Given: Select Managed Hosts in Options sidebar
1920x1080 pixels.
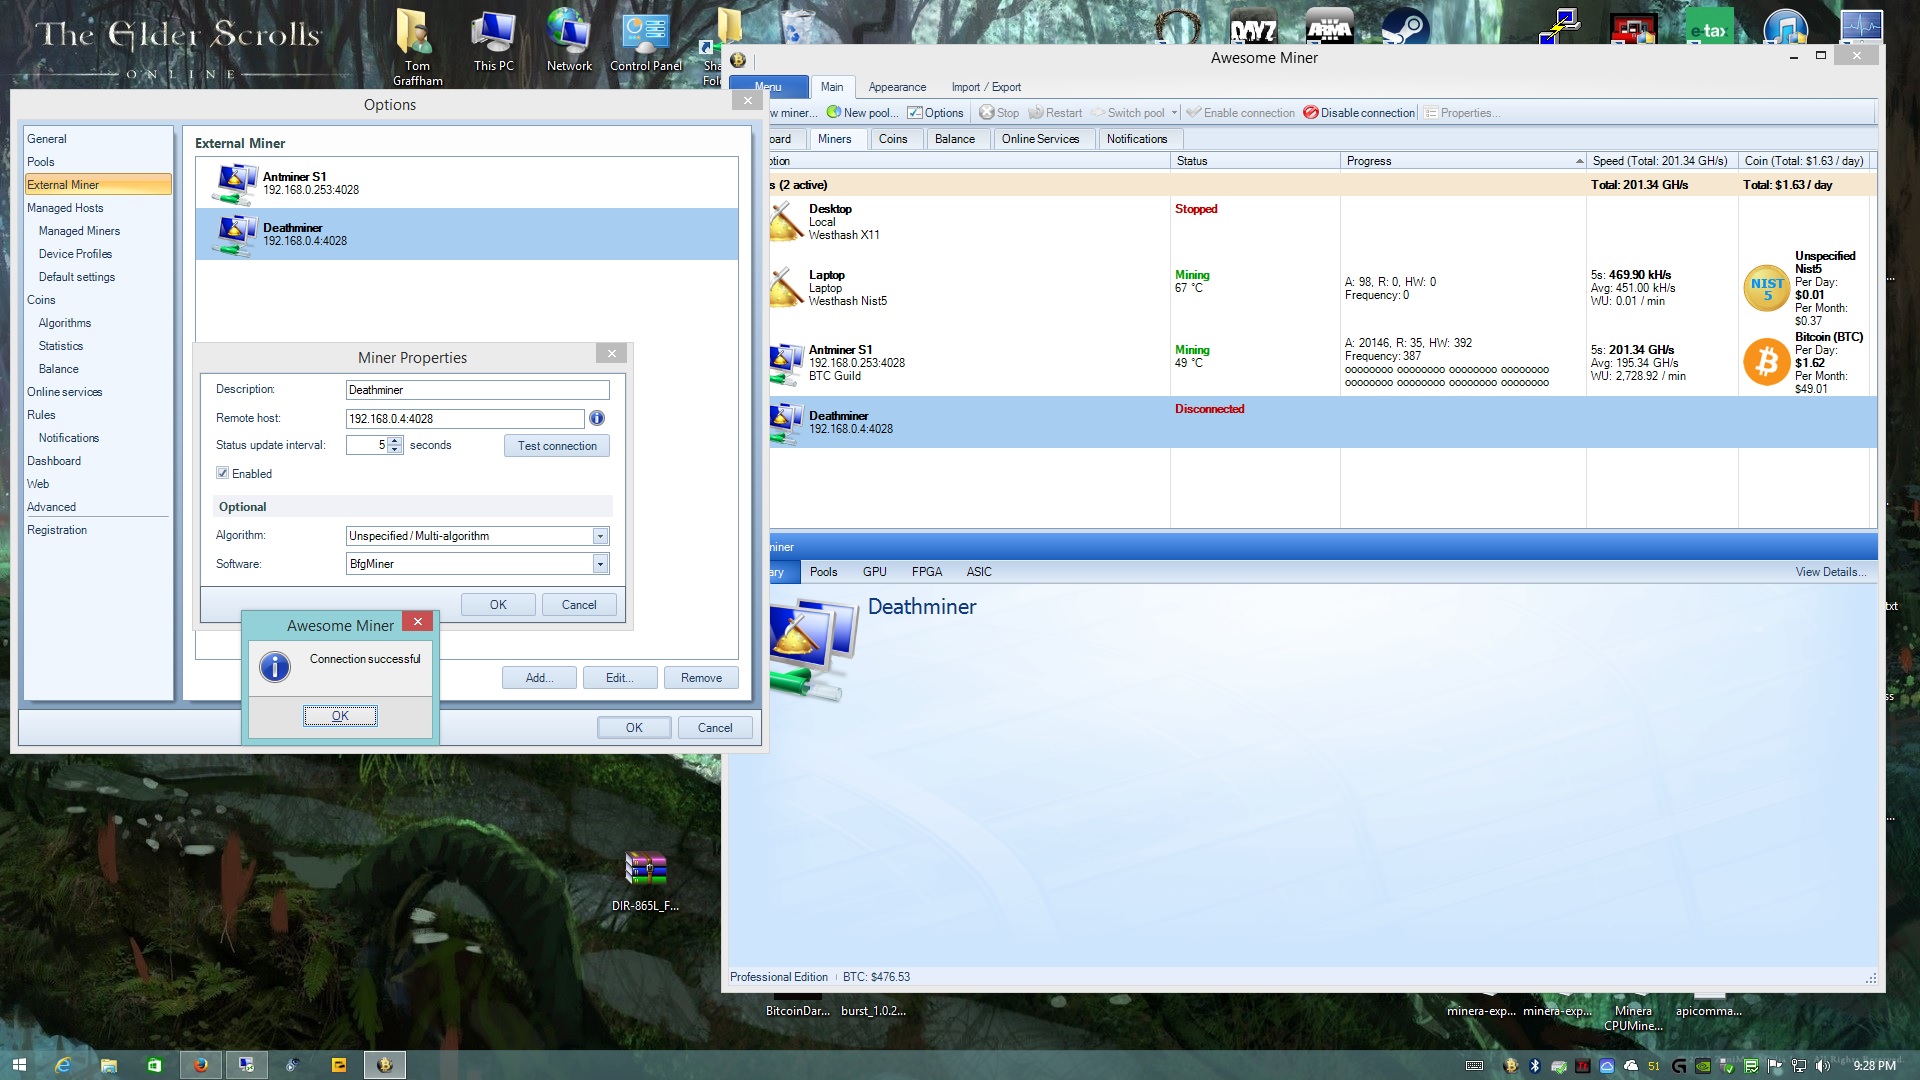Looking at the screenshot, I should pyautogui.click(x=65, y=208).
